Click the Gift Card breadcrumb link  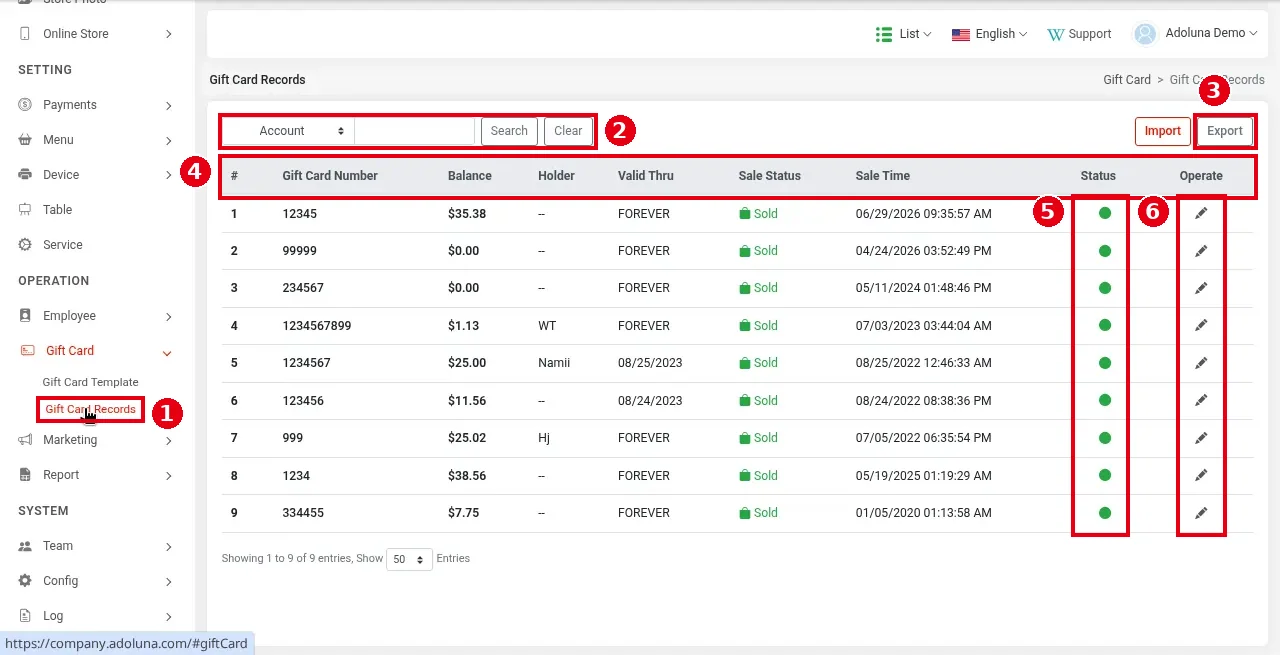[1127, 80]
